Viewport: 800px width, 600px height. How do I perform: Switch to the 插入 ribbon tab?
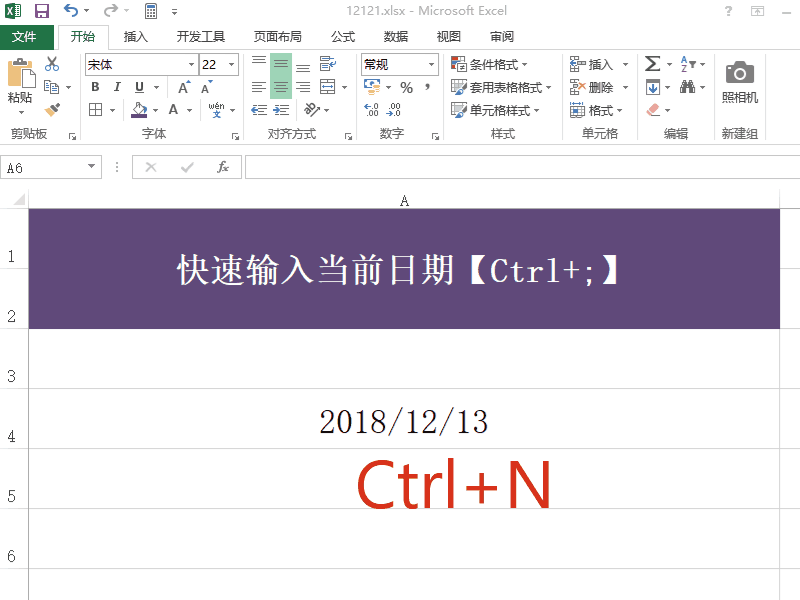[x=136, y=36]
